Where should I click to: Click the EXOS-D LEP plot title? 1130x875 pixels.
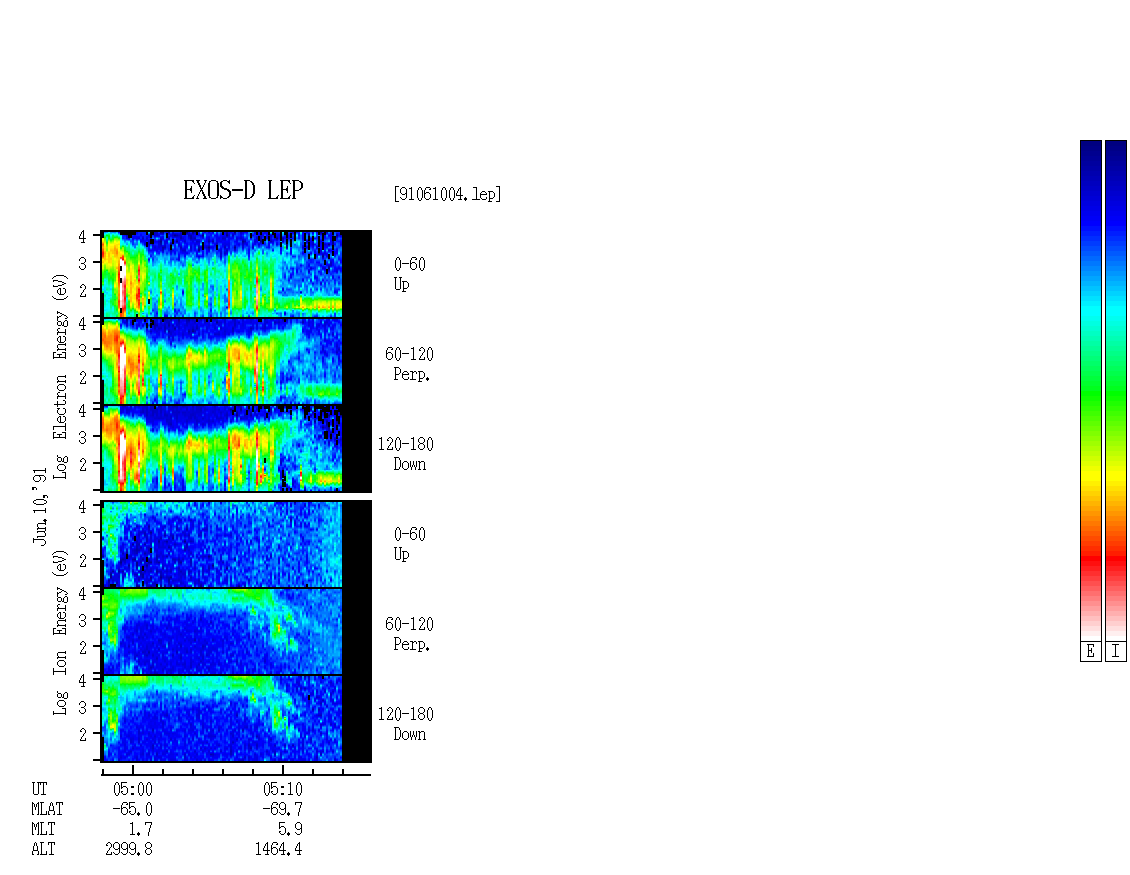[243, 190]
